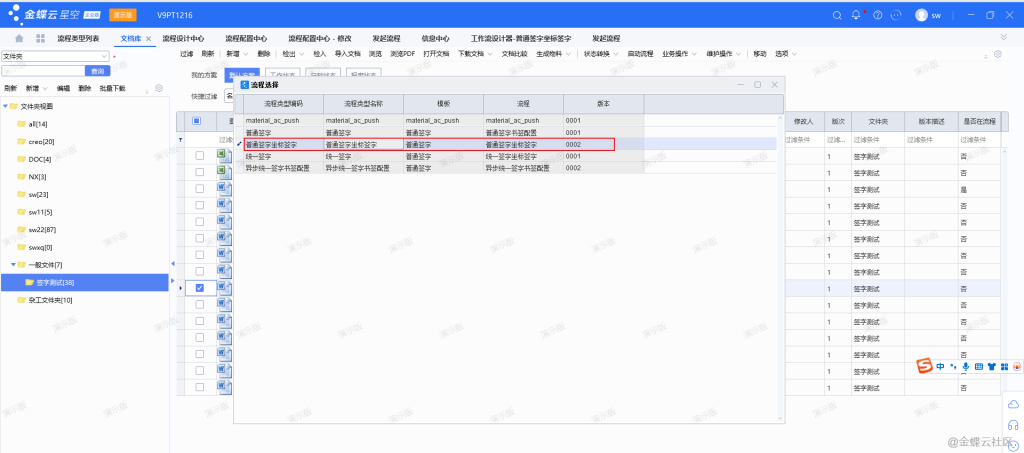Viewport: 1024px width, 453px height.
Task: Click the IME skin shirt icon
Action: [991, 367]
